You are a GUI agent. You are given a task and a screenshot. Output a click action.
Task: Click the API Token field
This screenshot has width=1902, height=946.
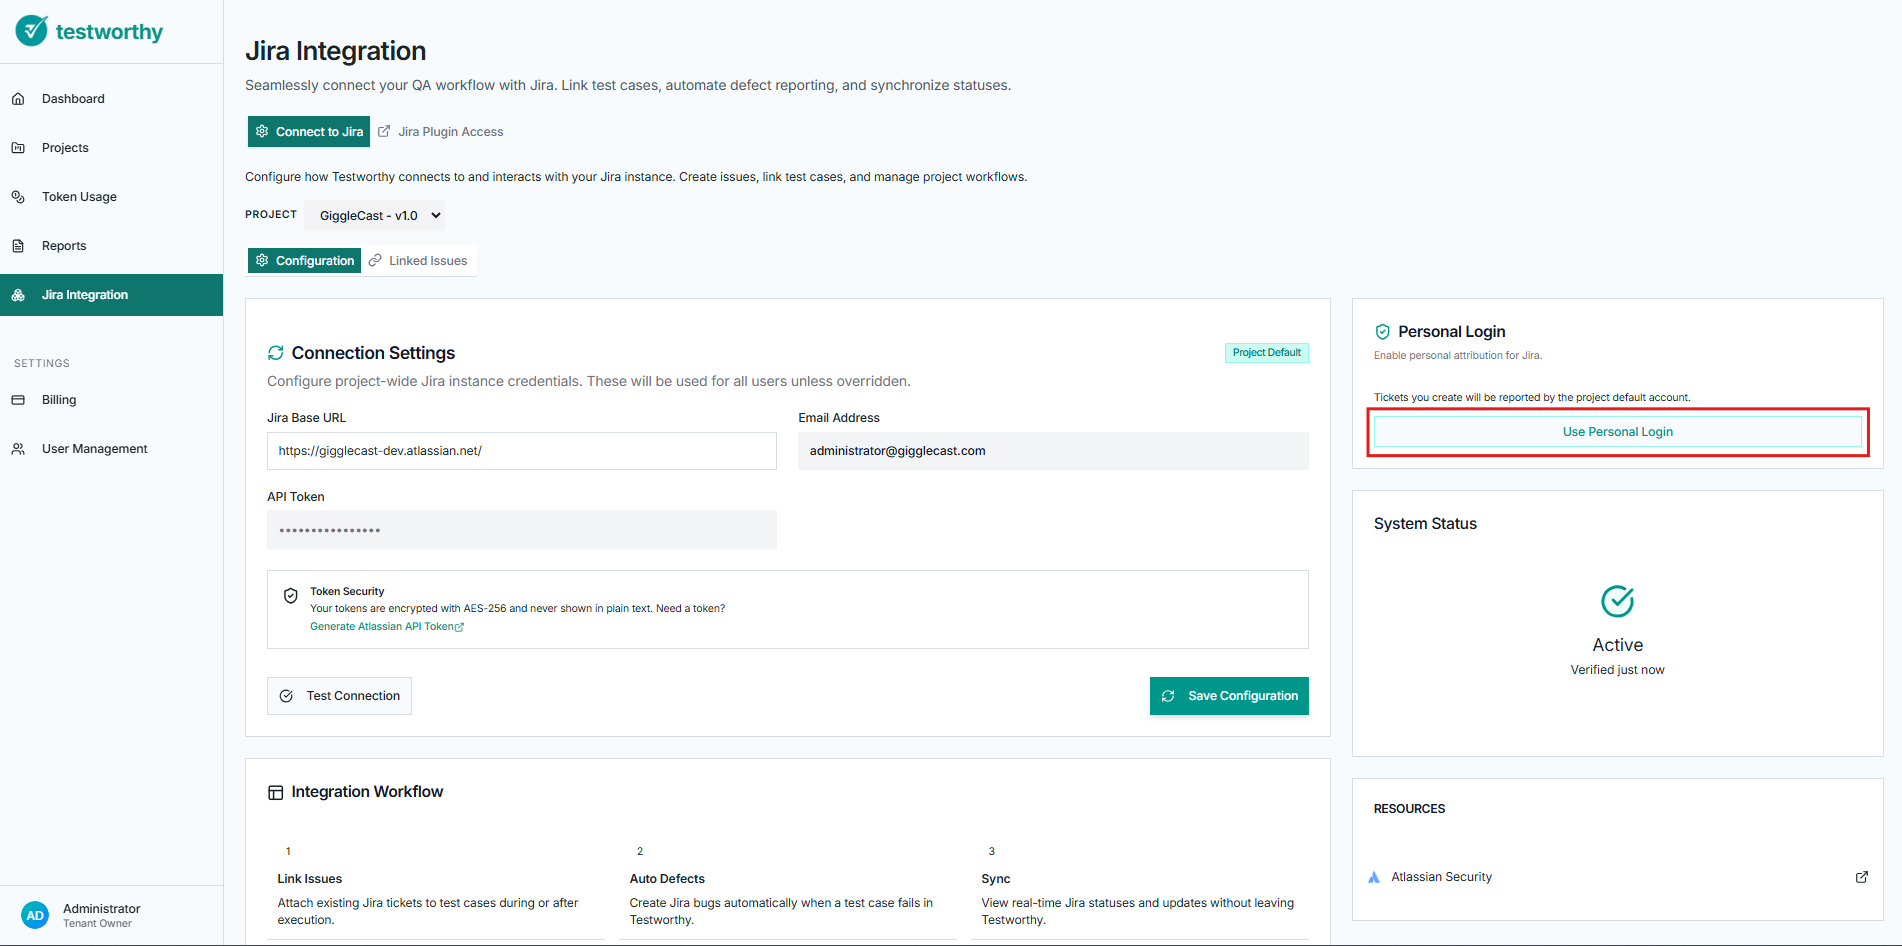(522, 530)
